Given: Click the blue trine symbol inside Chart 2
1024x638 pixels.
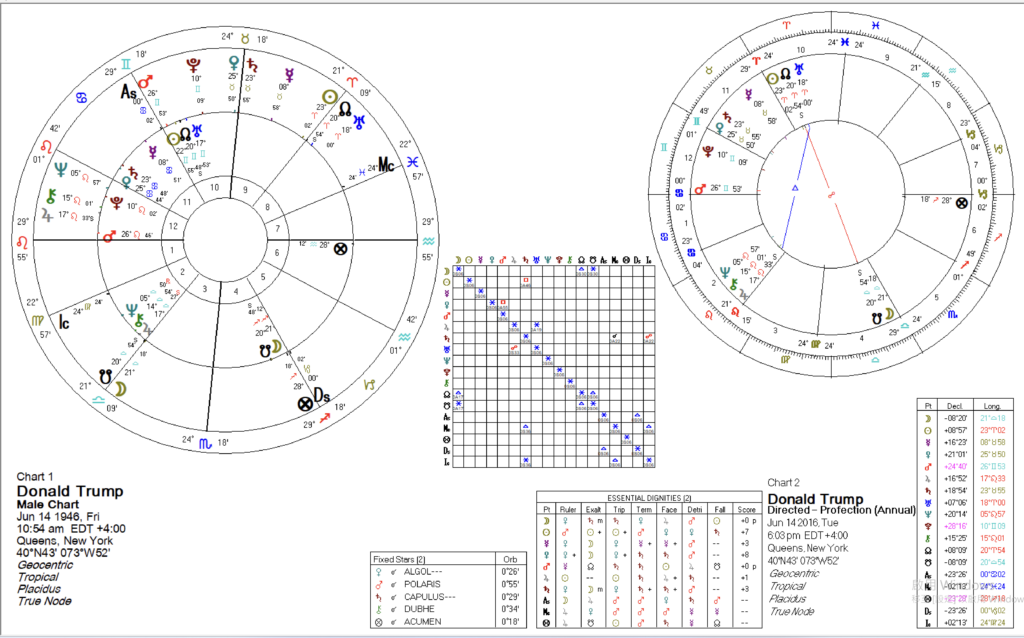Looking at the screenshot, I should pyautogui.click(x=795, y=188).
